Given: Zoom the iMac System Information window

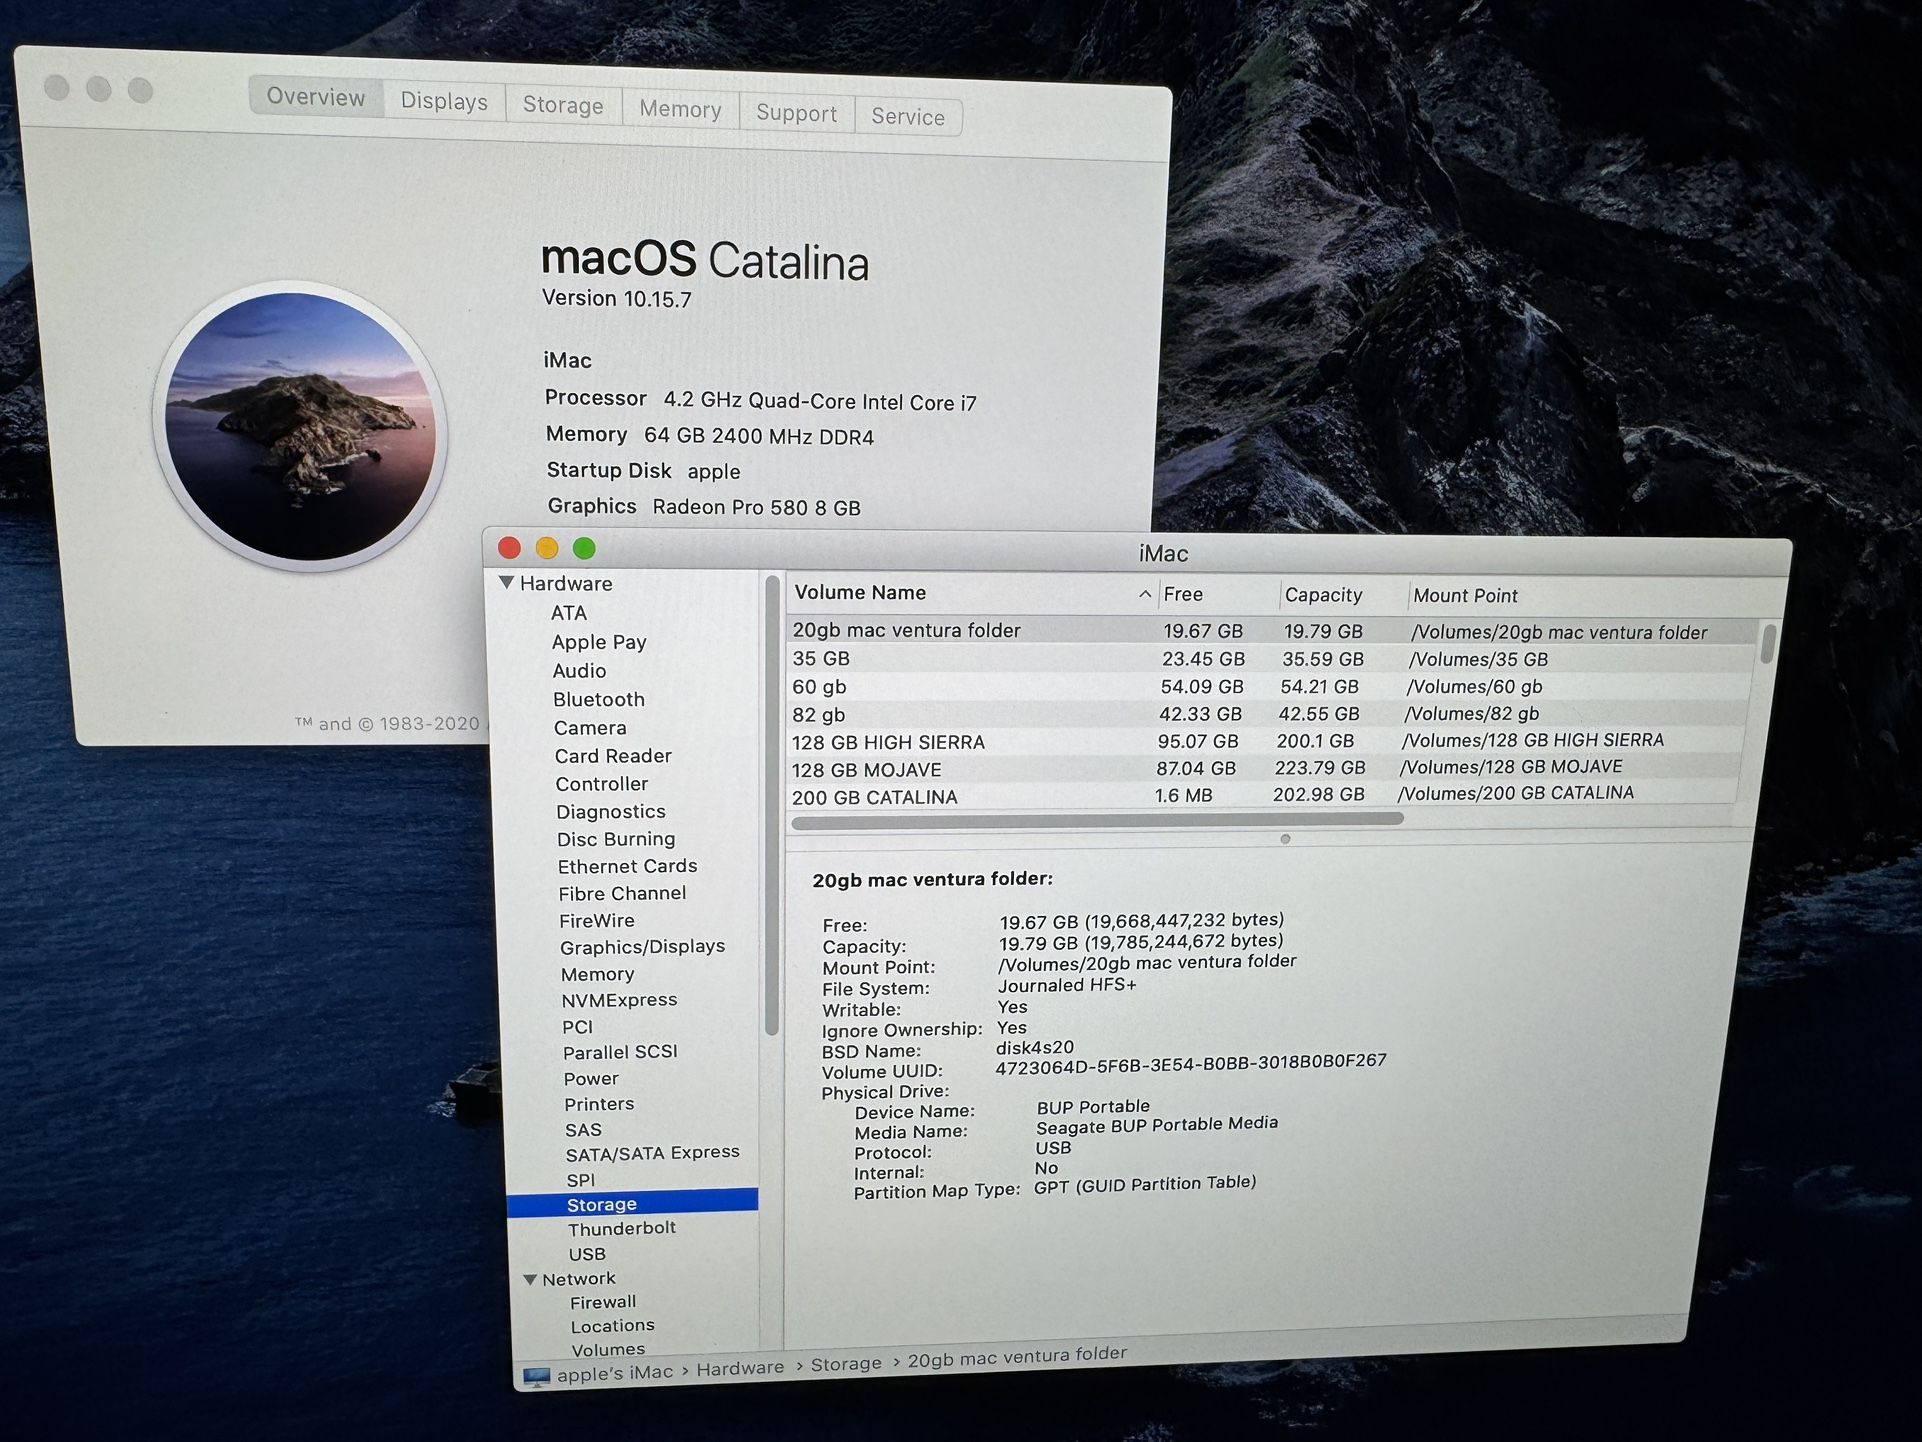Looking at the screenshot, I should click(584, 548).
